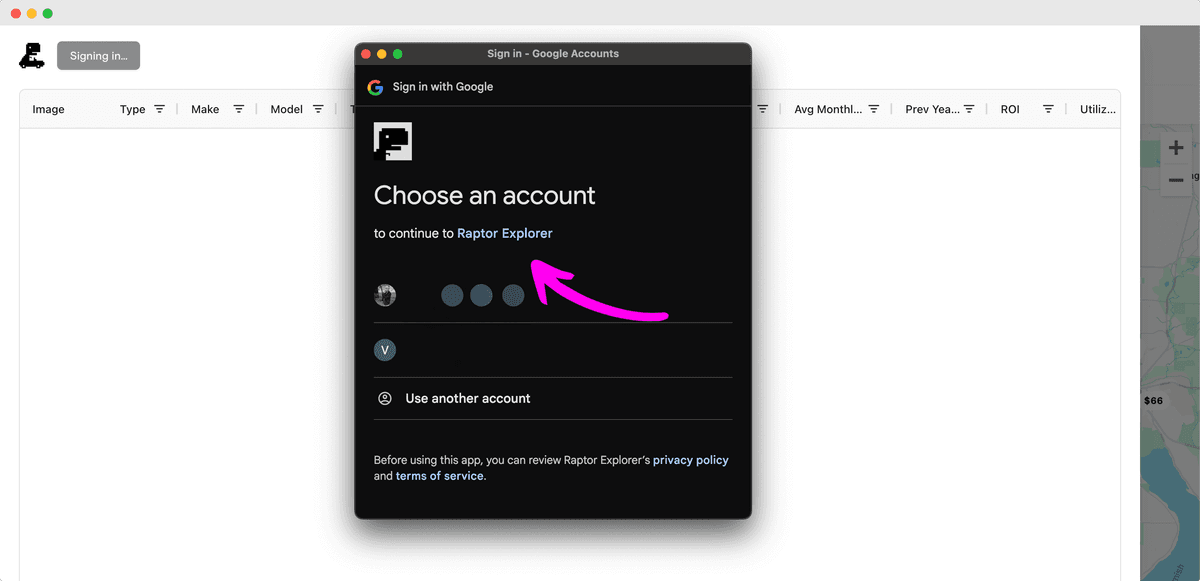Click the Google logo in sign-in dialog
The height and width of the screenshot is (581, 1200).
[375, 87]
